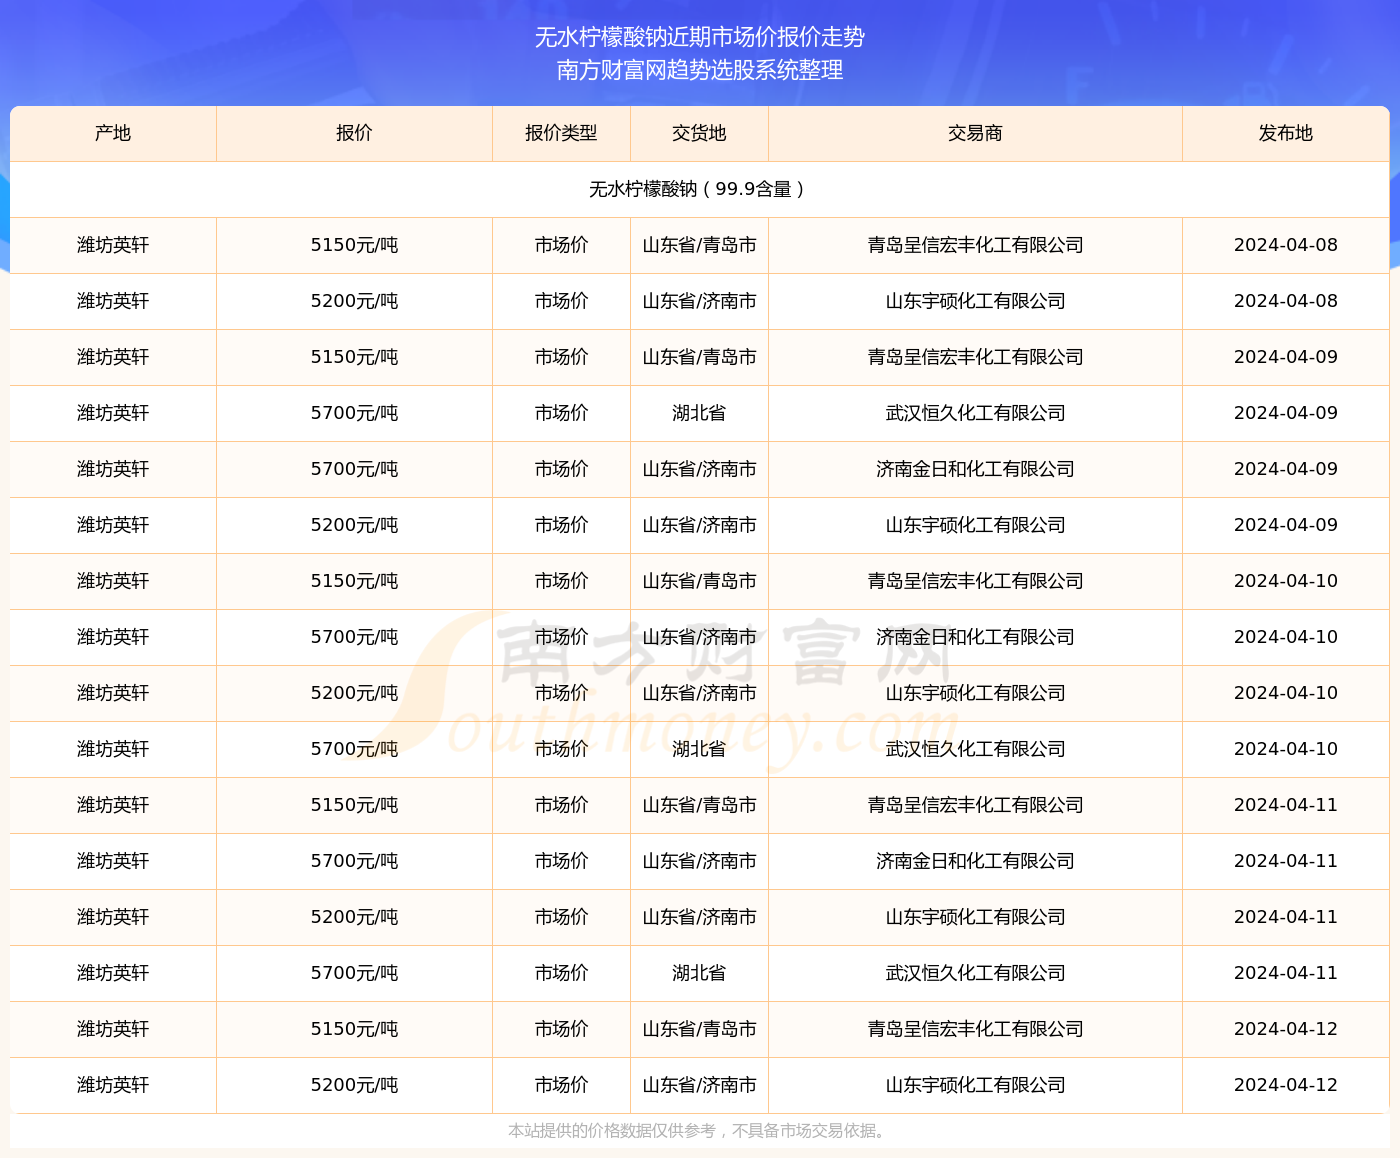Click 2024-04-10 date beside 武汉恒久化工有限公司
This screenshot has width=1400, height=1158.
pos(1286,749)
